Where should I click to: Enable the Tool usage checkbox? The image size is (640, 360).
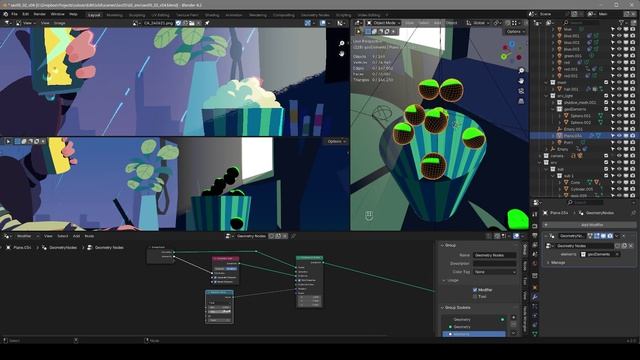475,296
